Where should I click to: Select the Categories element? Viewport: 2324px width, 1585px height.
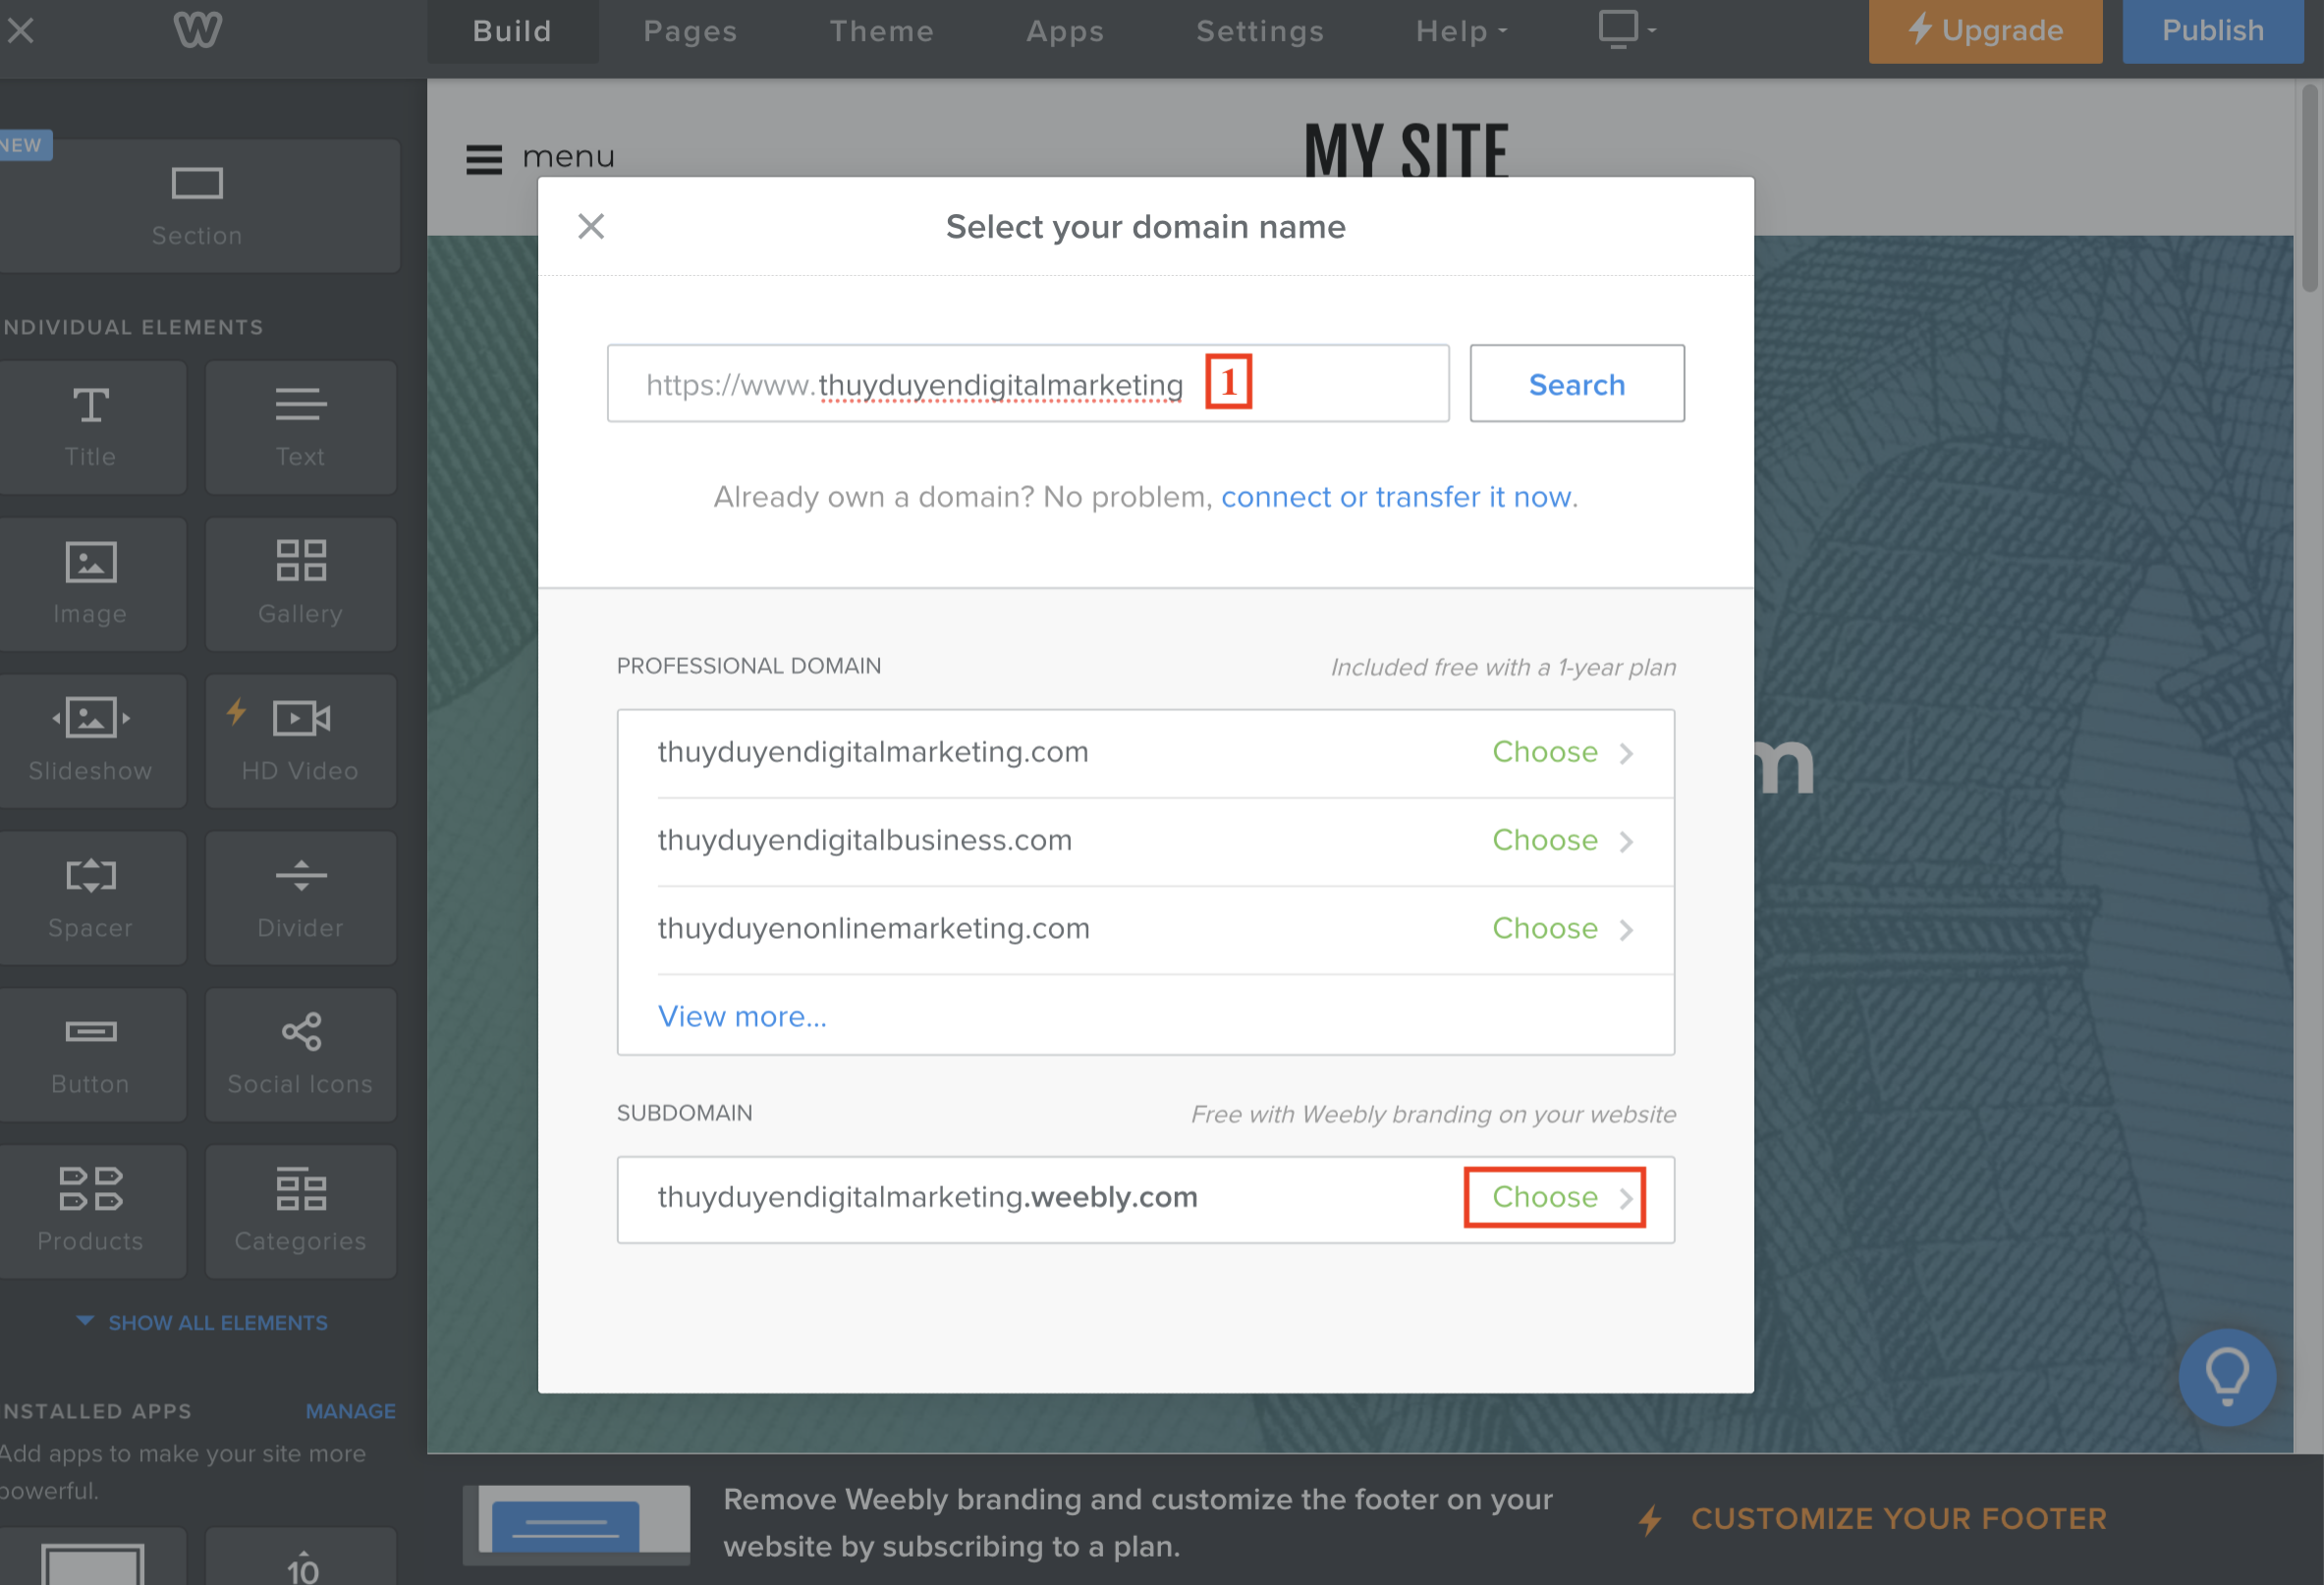pyautogui.click(x=300, y=1211)
